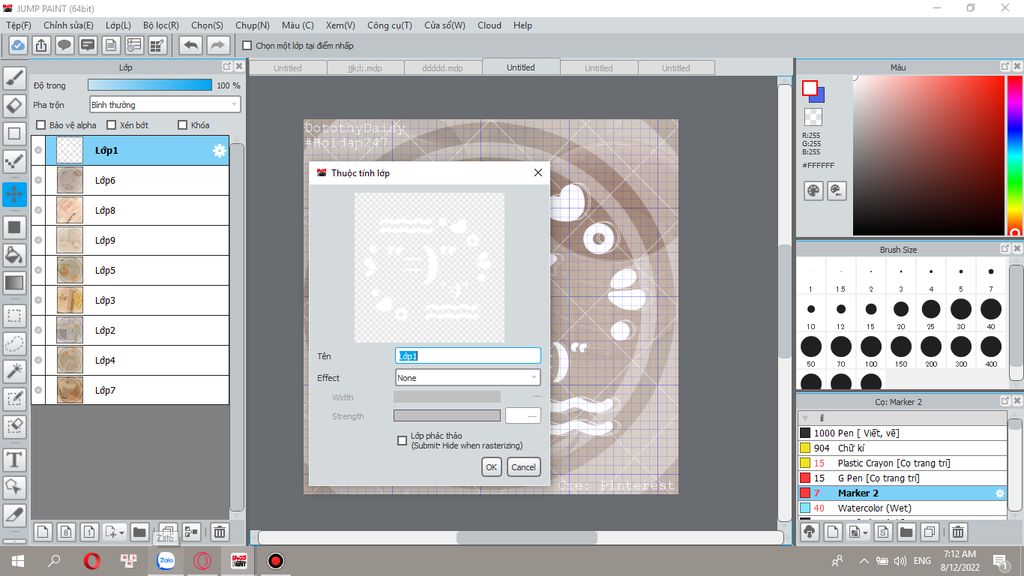1024x576 pixels.
Task: Select the Eyedropper tool
Action: click(x=14, y=515)
